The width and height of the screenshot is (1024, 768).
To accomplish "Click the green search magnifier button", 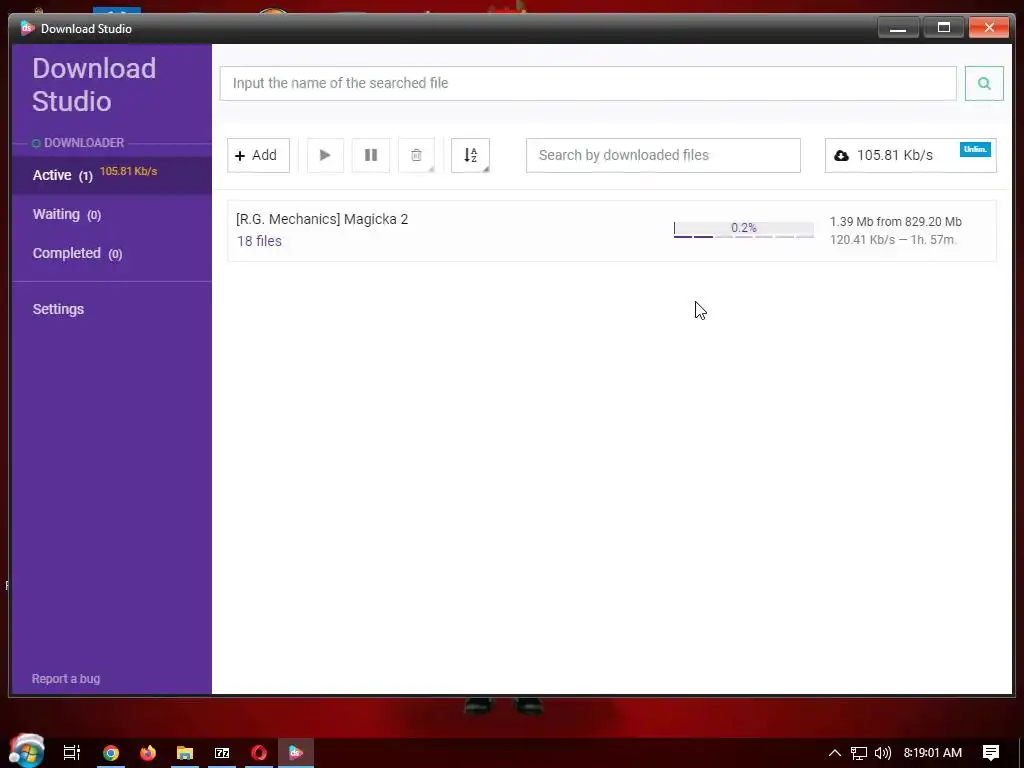I will click(984, 83).
